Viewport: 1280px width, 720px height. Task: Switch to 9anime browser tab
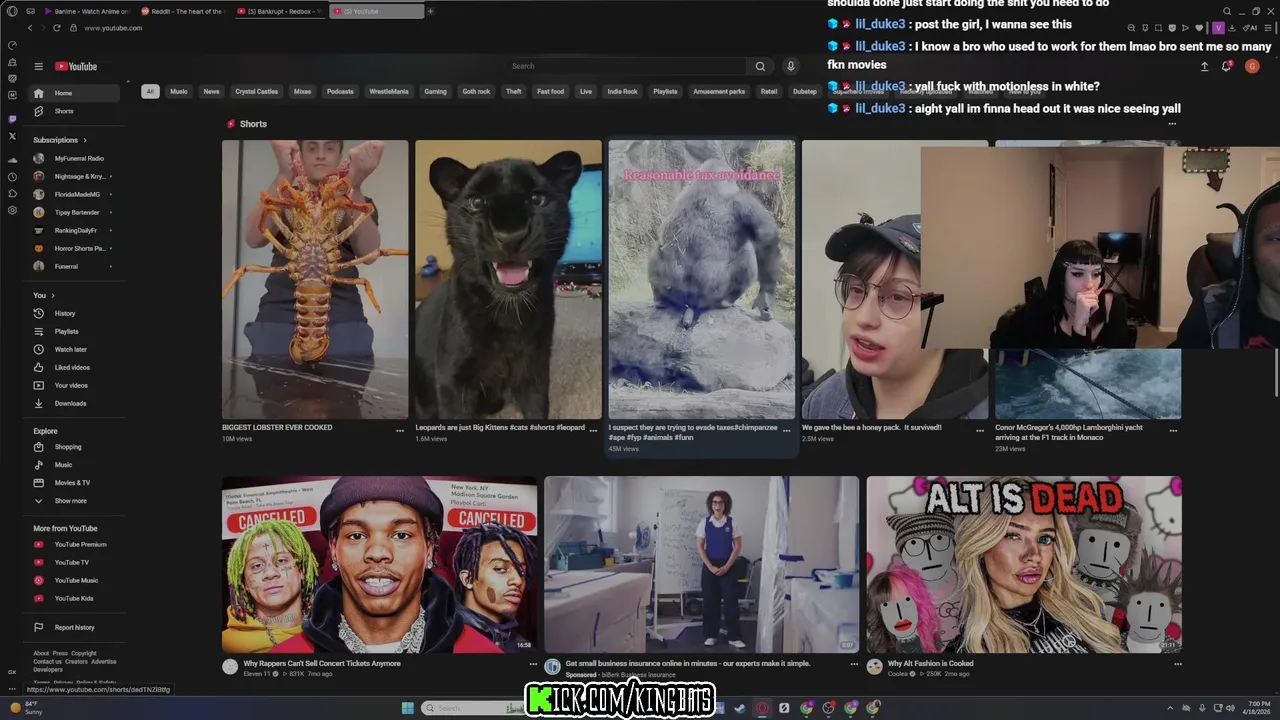pos(86,11)
